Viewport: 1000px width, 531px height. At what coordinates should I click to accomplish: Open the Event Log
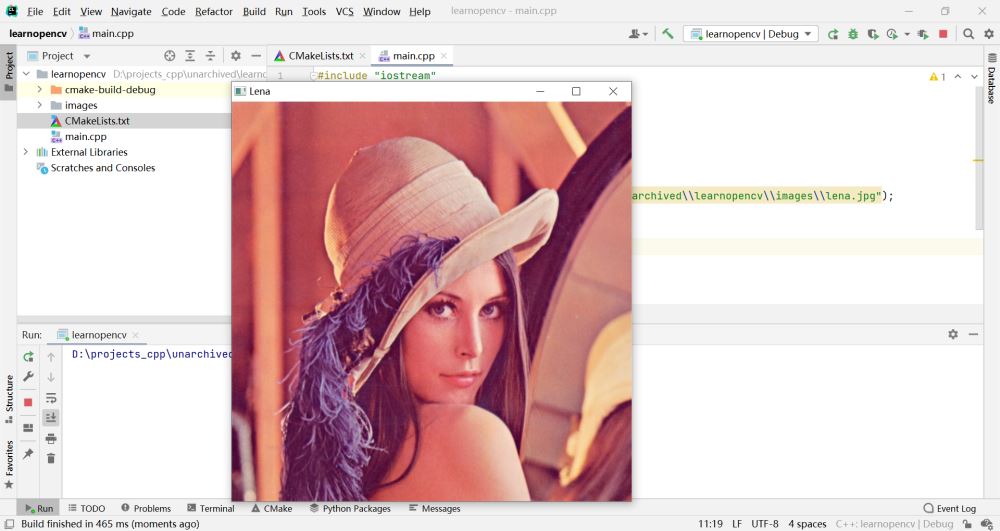pyautogui.click(x=950, y=508)
